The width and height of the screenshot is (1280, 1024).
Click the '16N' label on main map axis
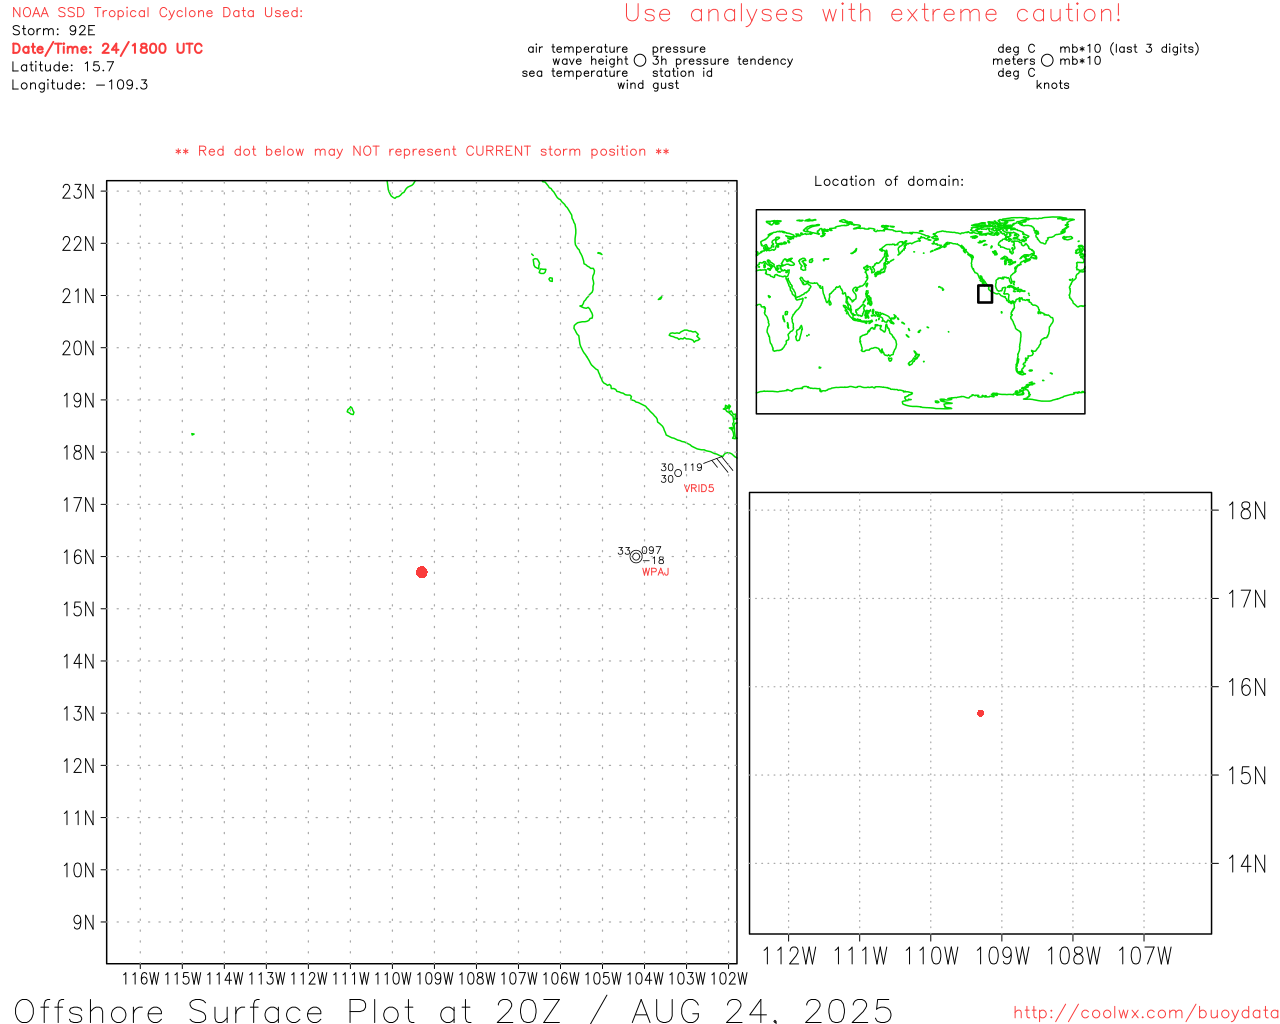pos(78,557)
